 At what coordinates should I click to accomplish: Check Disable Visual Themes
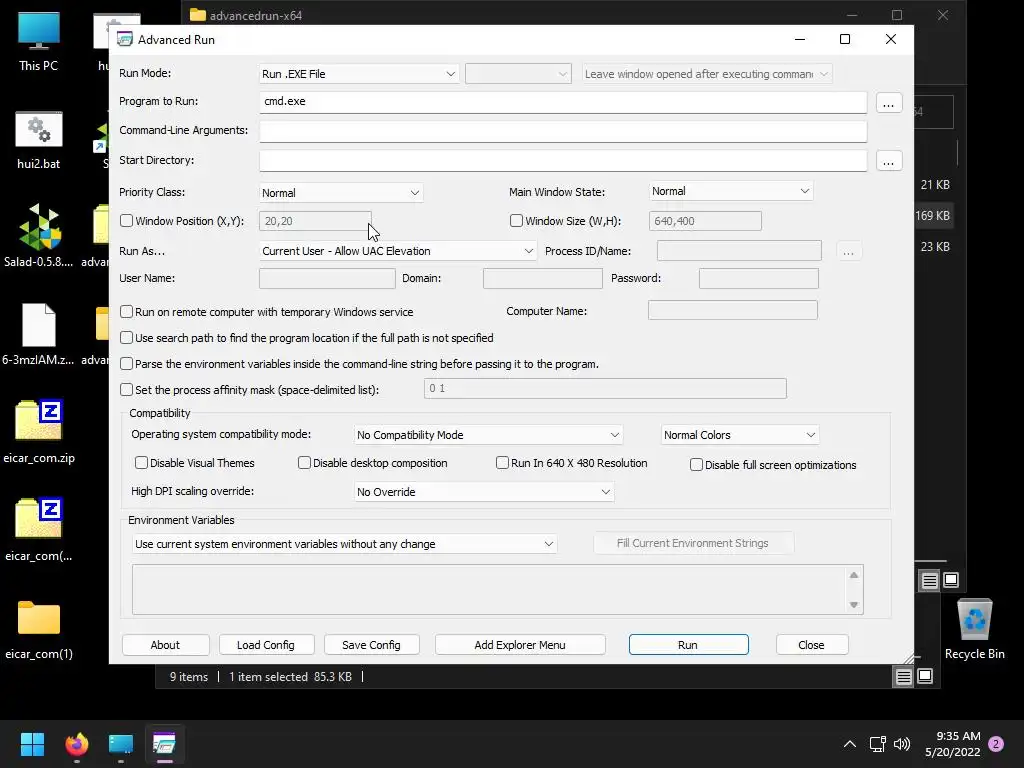coord(141,462)
